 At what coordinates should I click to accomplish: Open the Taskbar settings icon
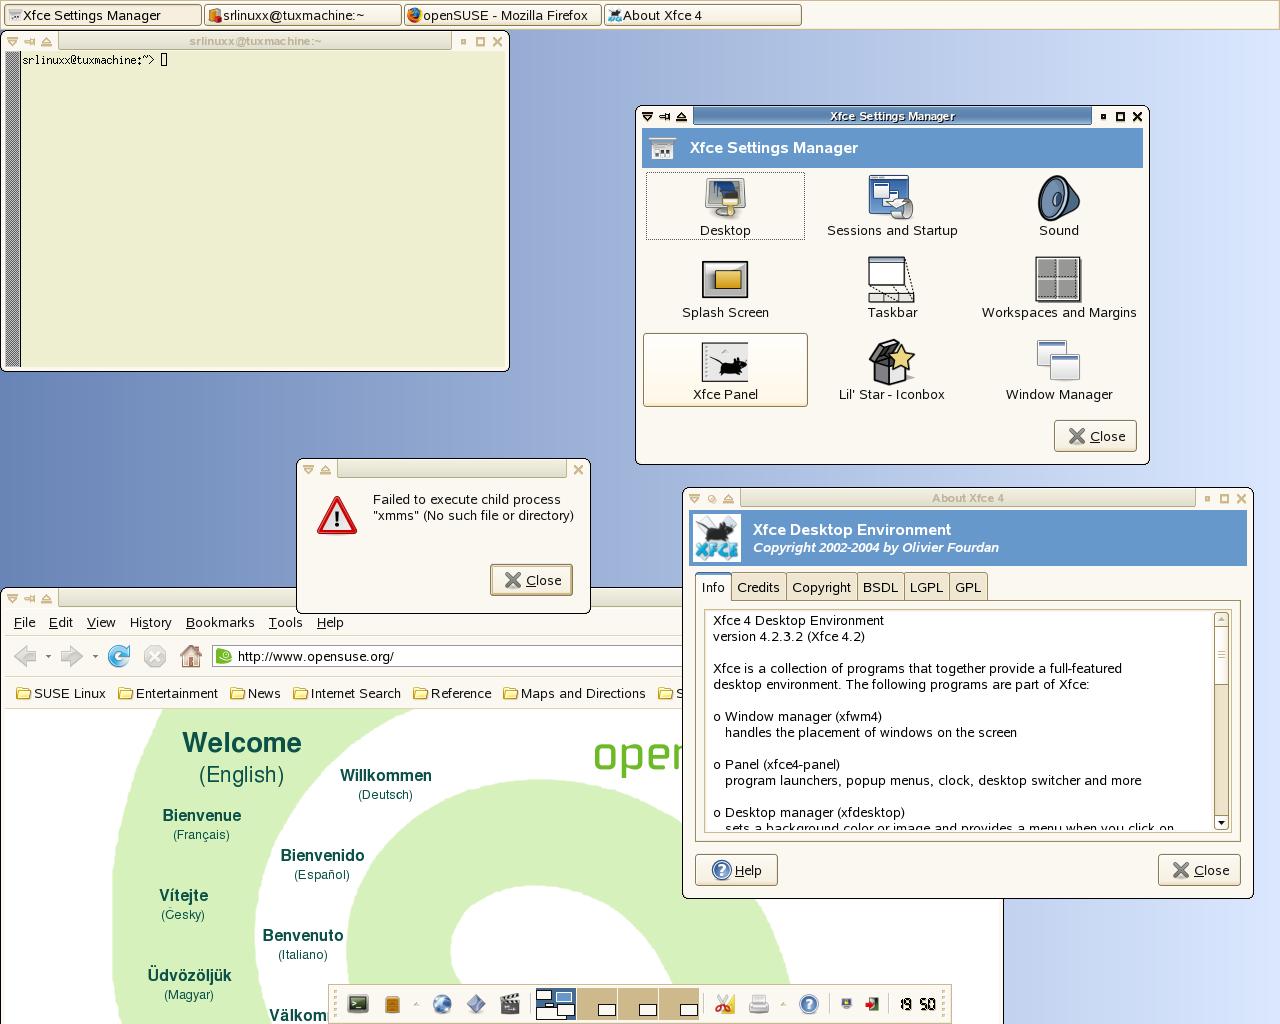[x=892, y=288]
